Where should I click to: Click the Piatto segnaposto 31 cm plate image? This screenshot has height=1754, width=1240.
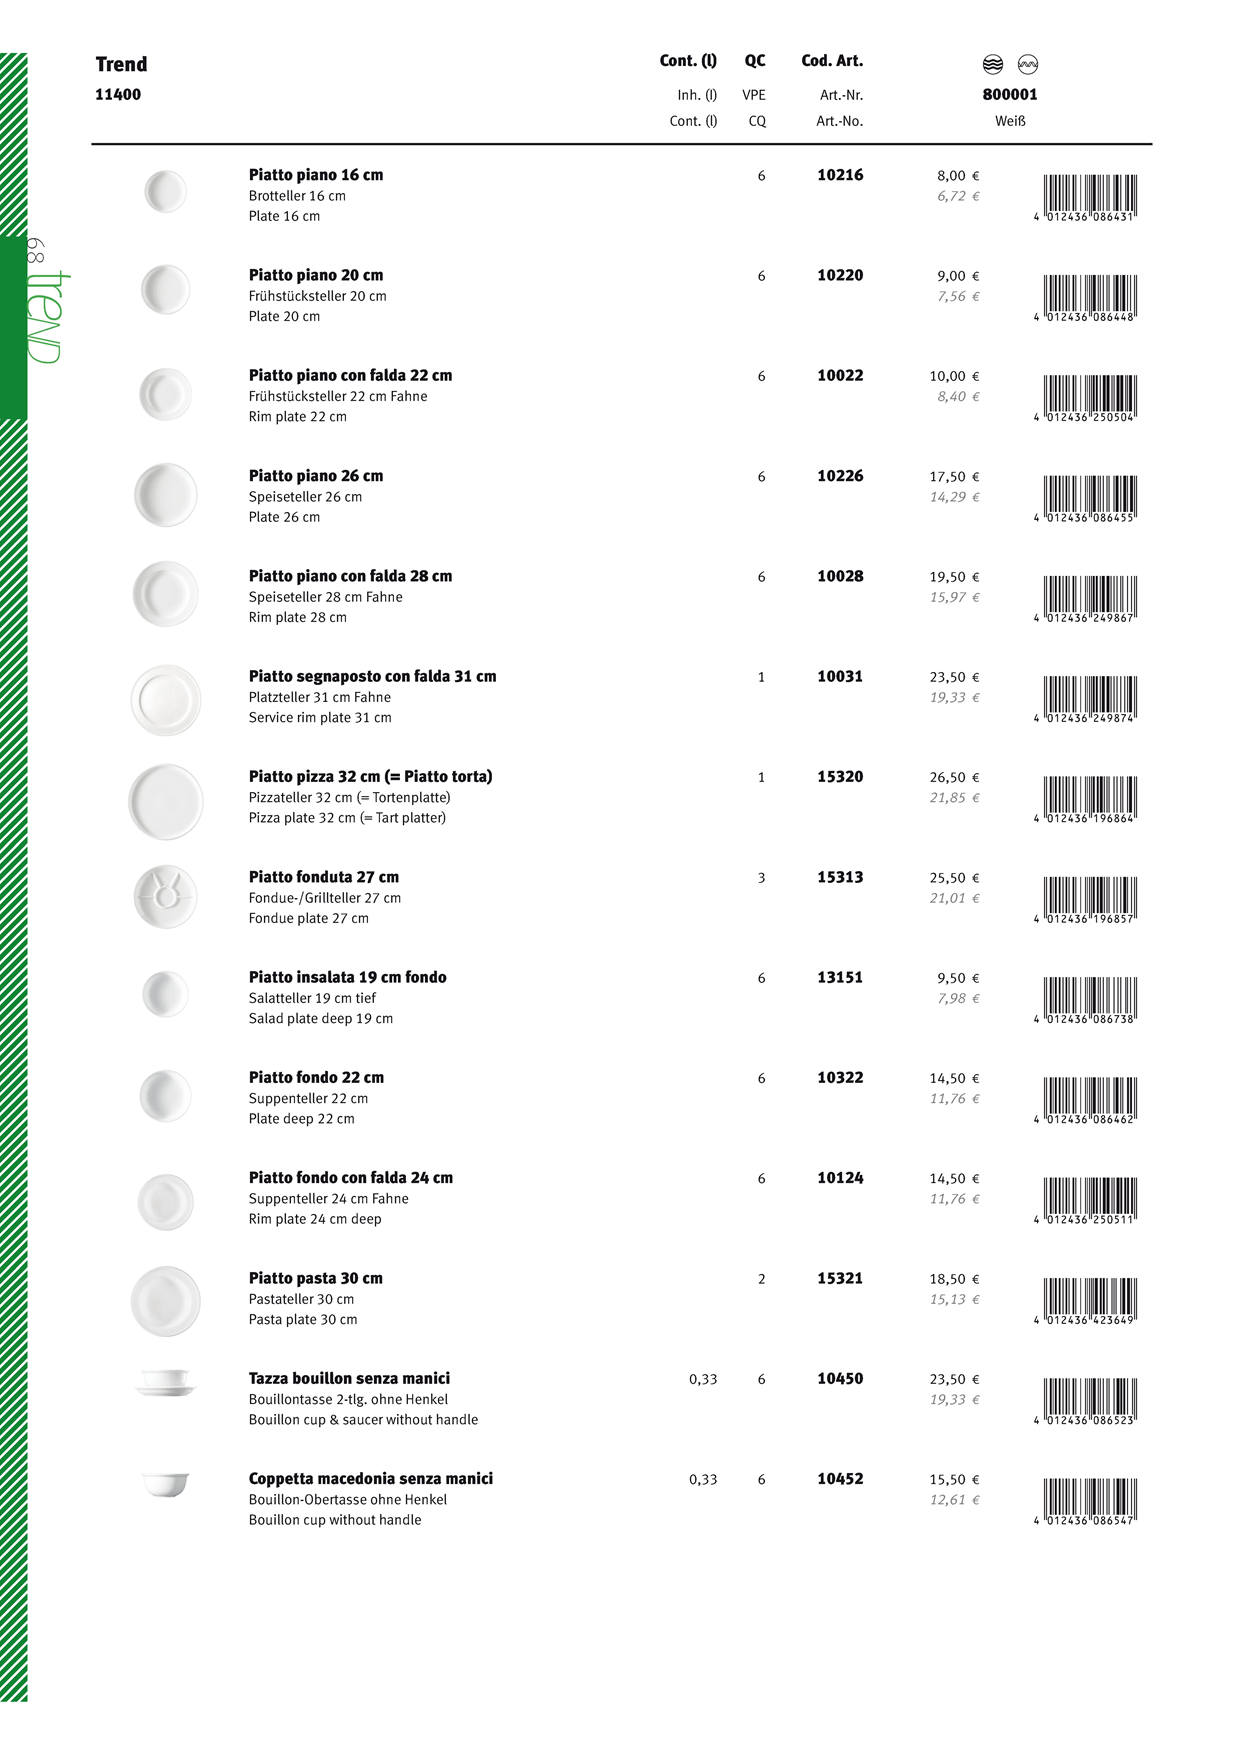coord(166,700)
